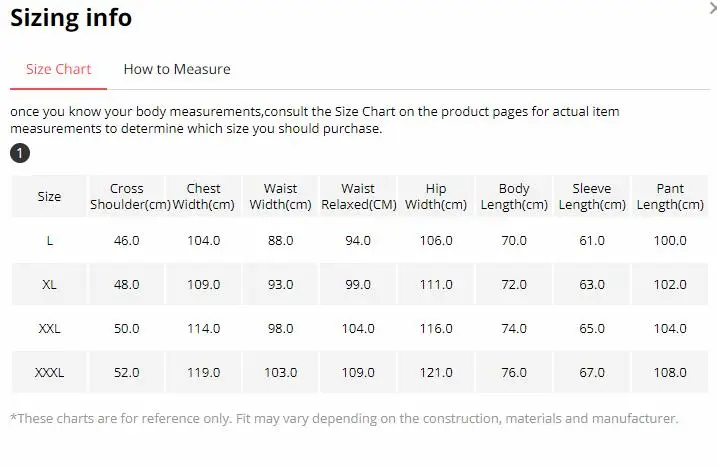Select the XXL size row label
Viewport: 717px width, 467px height.
[49, 328]
